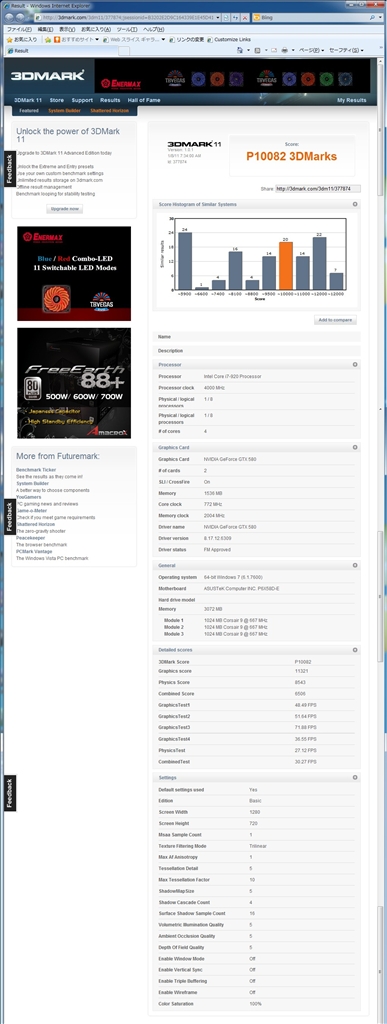Click the Upgrade now button

point(65,209)
